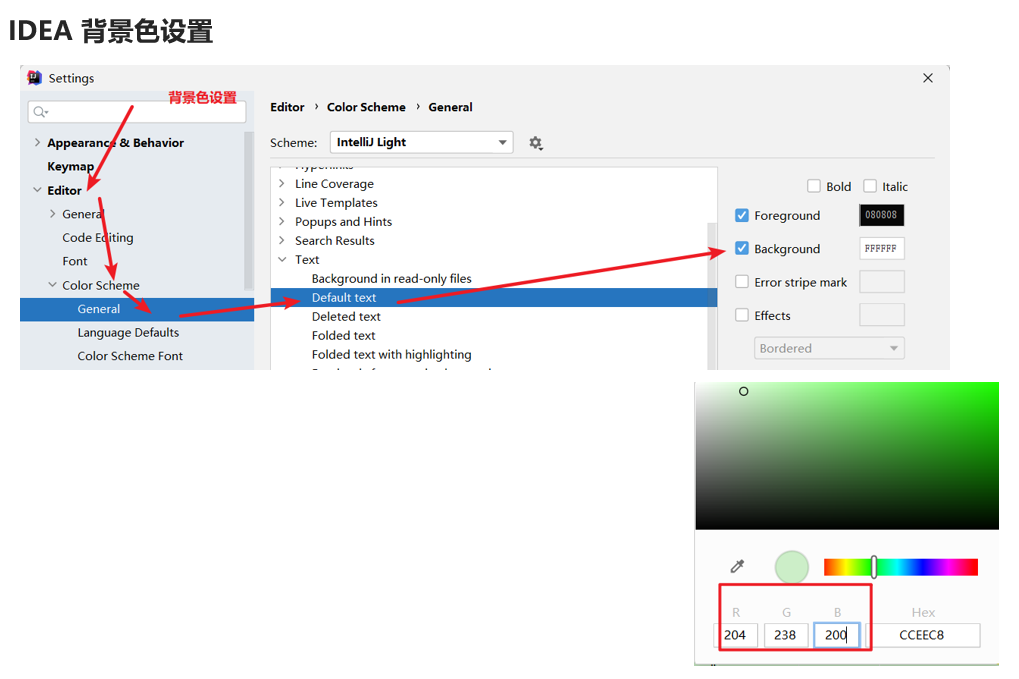Click the search magnifier icon in Settings
Screen dimensions: 1019x679
[x=40, y=112]
